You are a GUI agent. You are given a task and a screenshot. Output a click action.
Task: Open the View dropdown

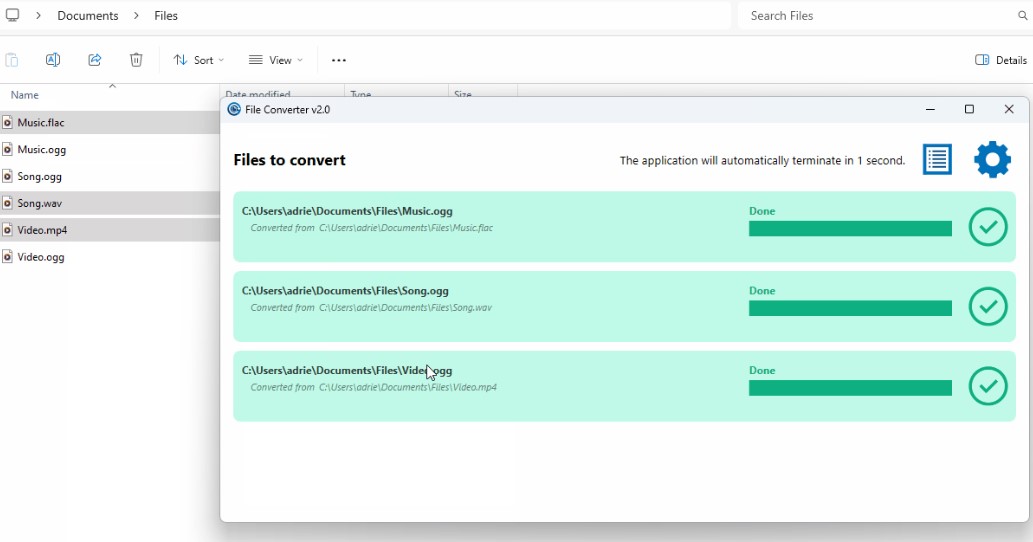click(276, 60)
